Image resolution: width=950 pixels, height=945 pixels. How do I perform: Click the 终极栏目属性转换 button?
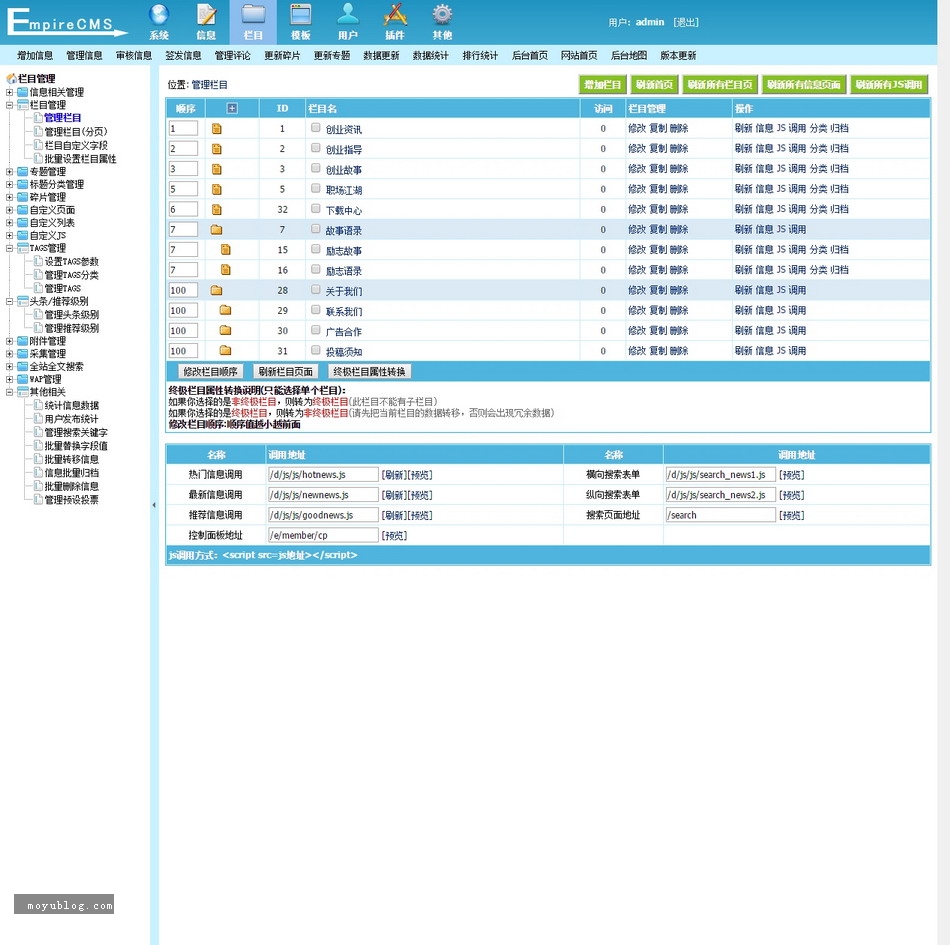tap(369, 371)
